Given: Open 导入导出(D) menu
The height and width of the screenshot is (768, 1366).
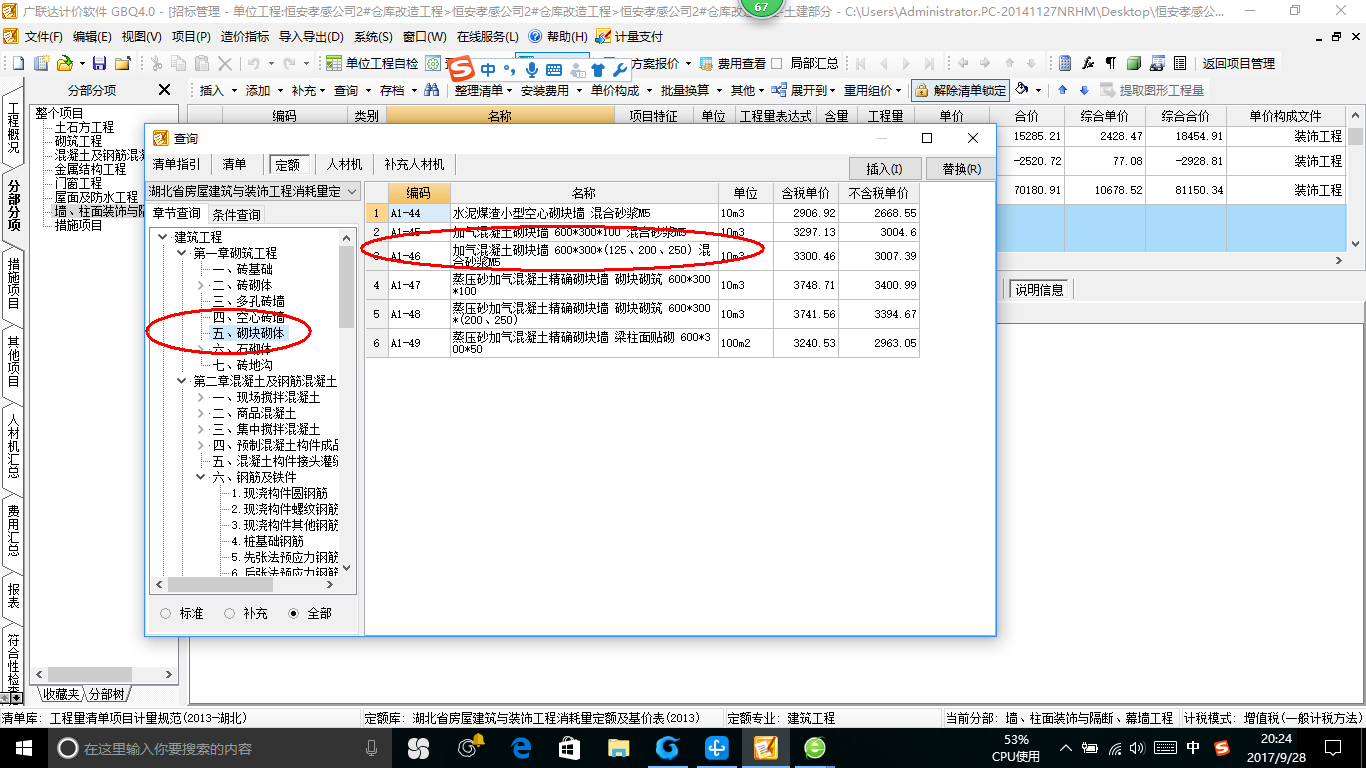Looking at the screenshot, I should click(x=311, y=36).
